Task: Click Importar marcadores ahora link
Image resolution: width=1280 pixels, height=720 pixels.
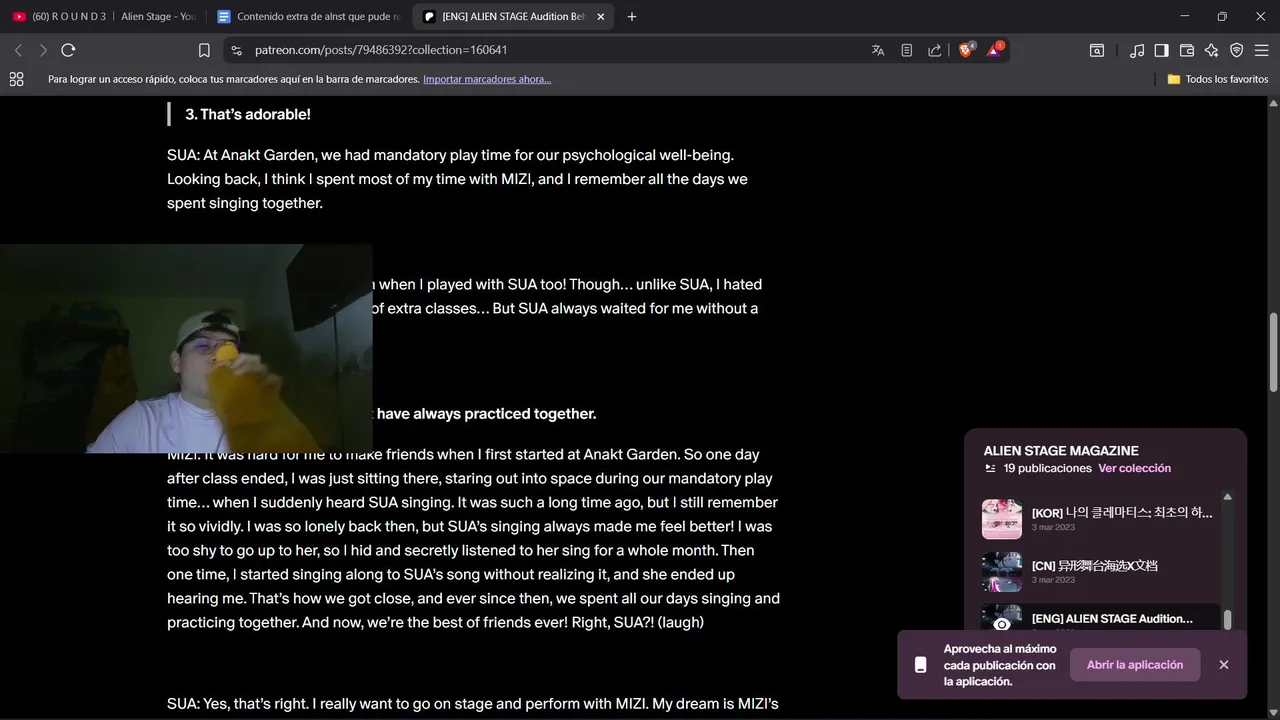Action: tap(487, 79)
